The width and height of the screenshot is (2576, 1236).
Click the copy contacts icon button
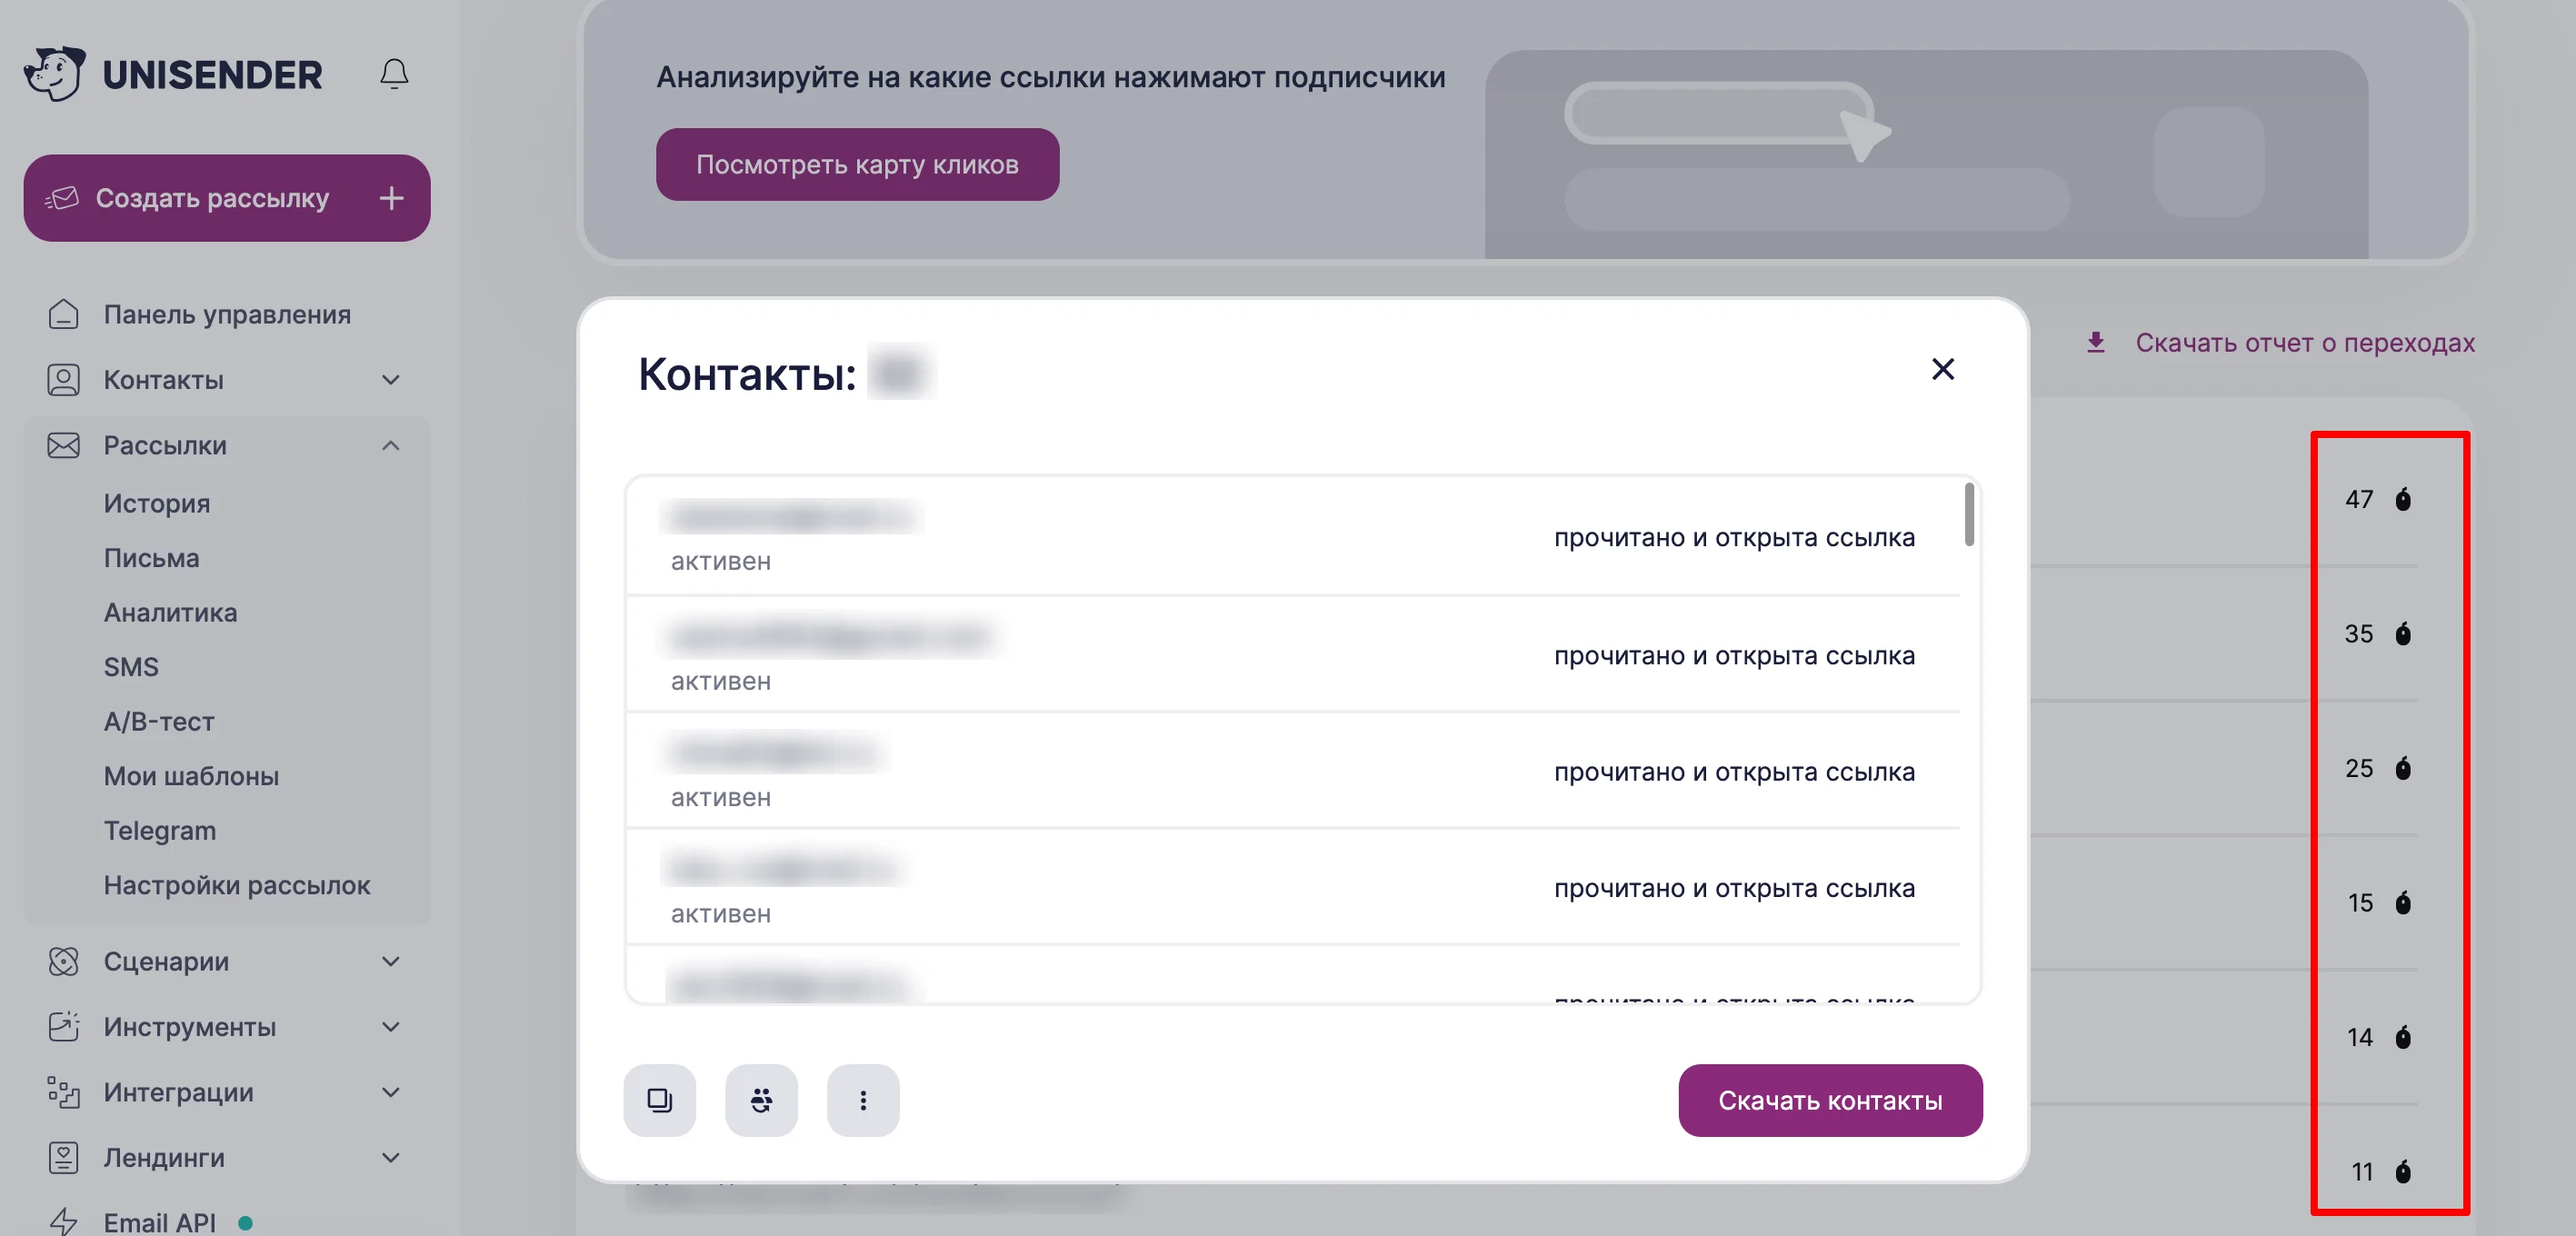(x=659, y=1100)
